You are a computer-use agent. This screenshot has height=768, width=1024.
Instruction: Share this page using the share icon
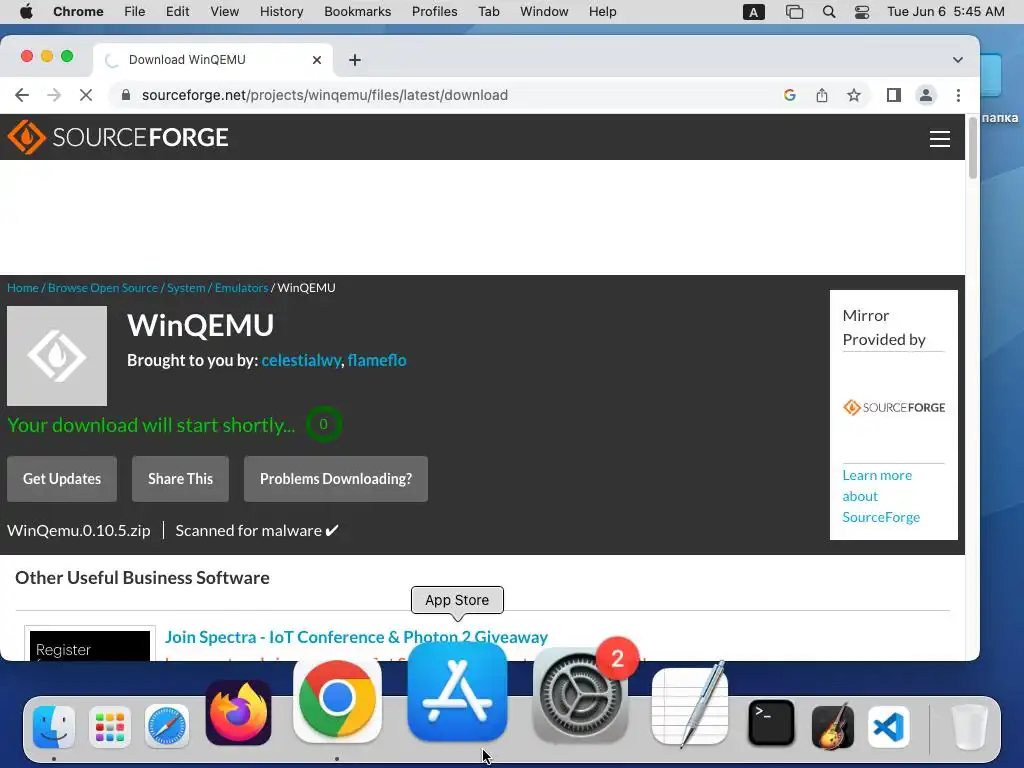(822, 95)
